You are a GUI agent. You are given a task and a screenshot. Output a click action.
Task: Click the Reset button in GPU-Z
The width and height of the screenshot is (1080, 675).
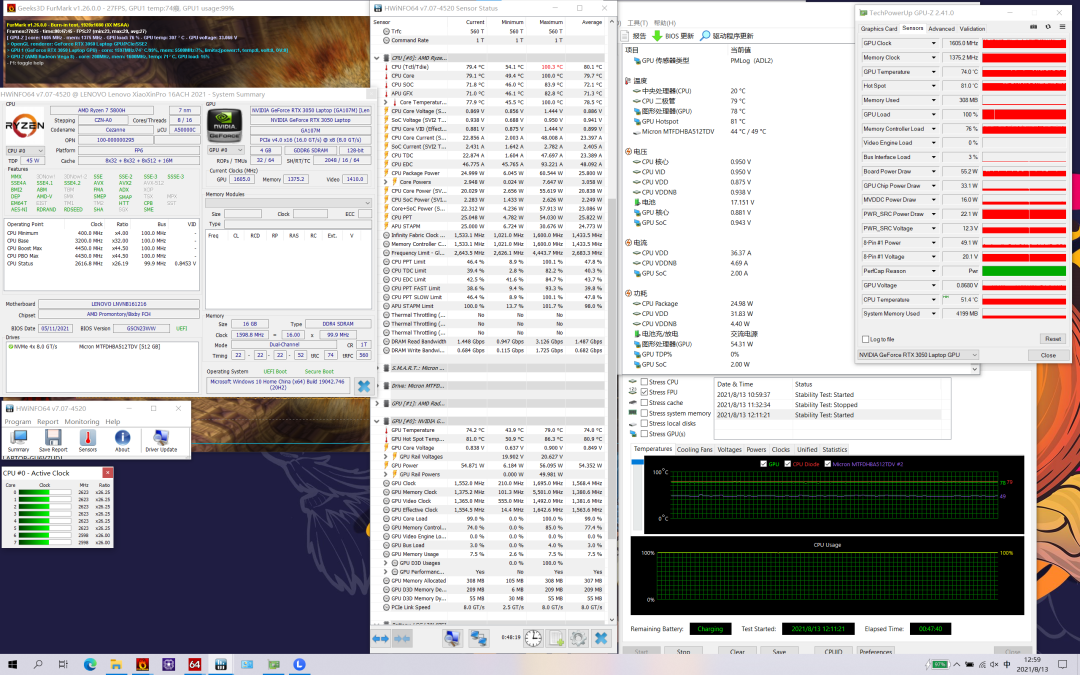[x=1052, y=339]
